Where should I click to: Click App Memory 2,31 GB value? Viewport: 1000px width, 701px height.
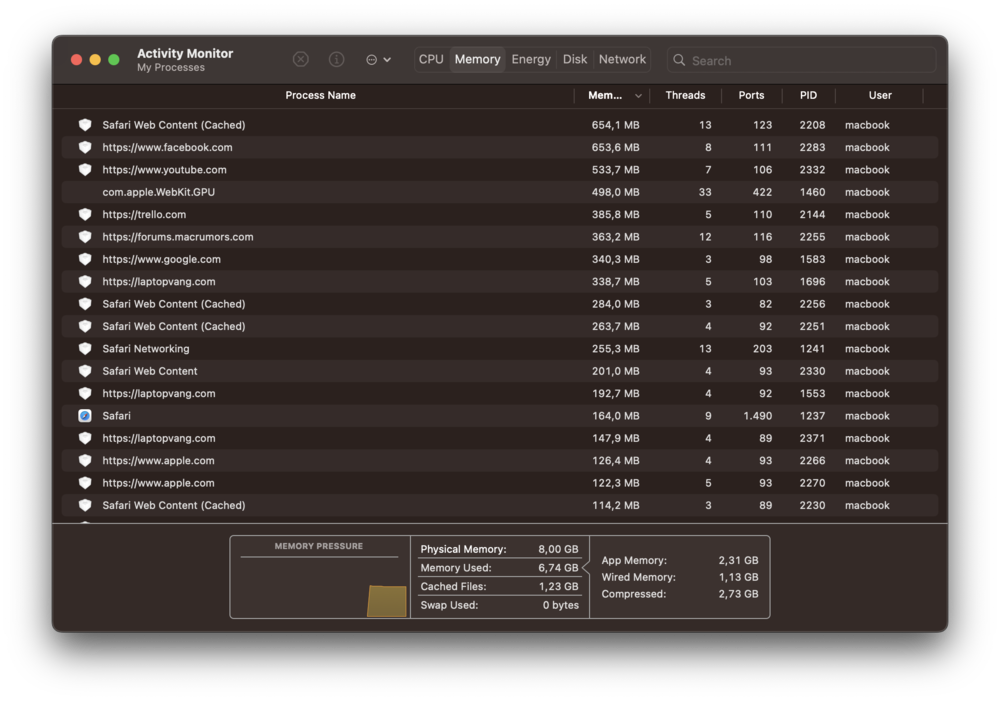click(x=738, y=560)
